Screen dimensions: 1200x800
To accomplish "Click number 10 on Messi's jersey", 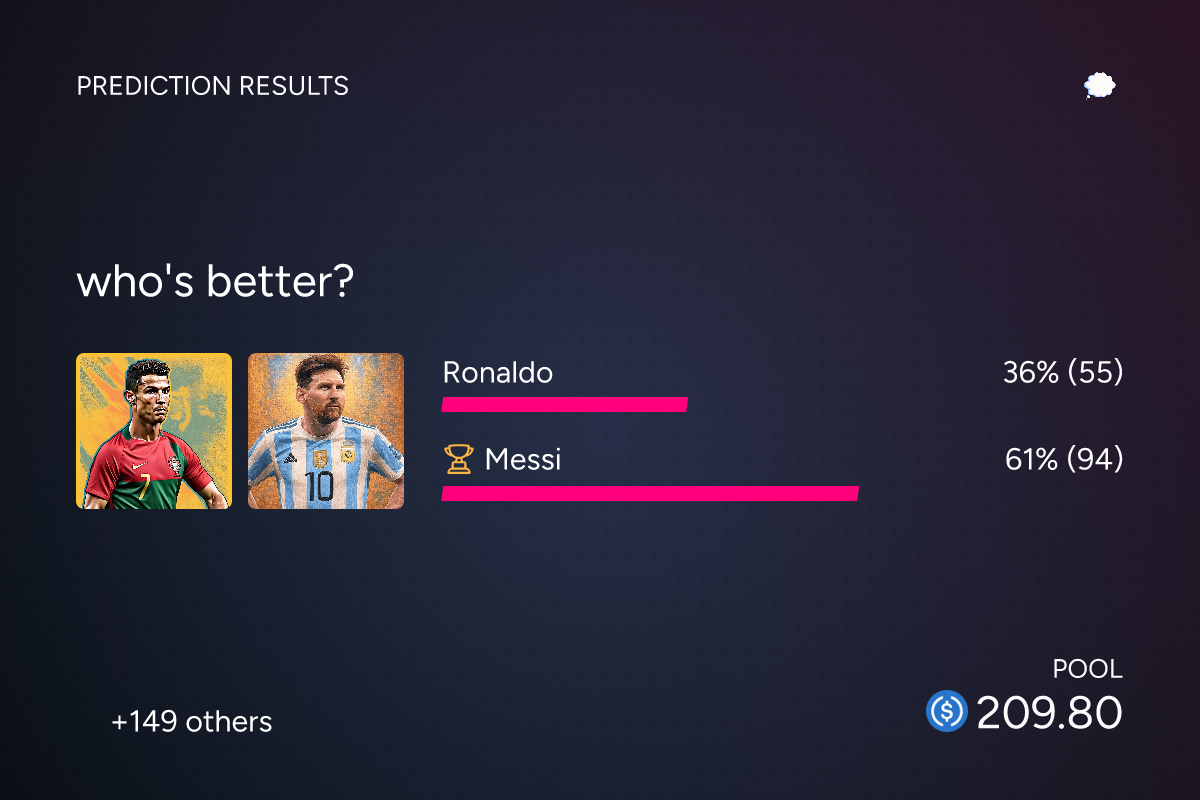I will tap(320, 487).
